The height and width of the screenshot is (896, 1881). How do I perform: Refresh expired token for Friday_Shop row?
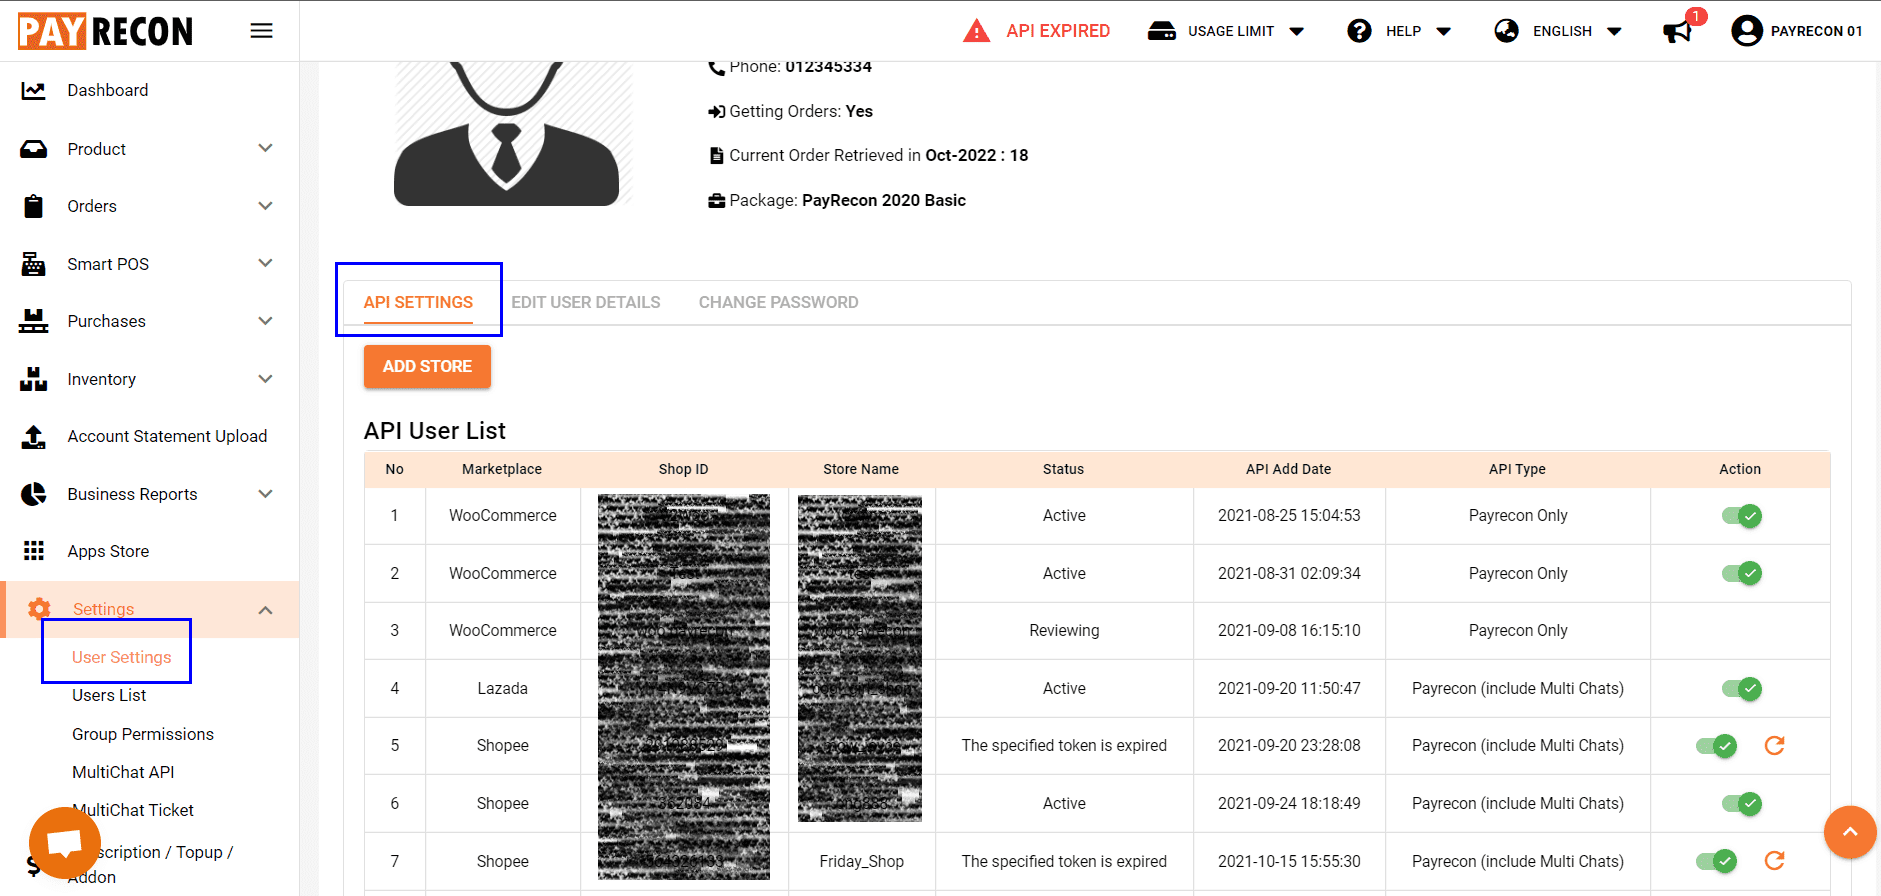coord(1774,861)
